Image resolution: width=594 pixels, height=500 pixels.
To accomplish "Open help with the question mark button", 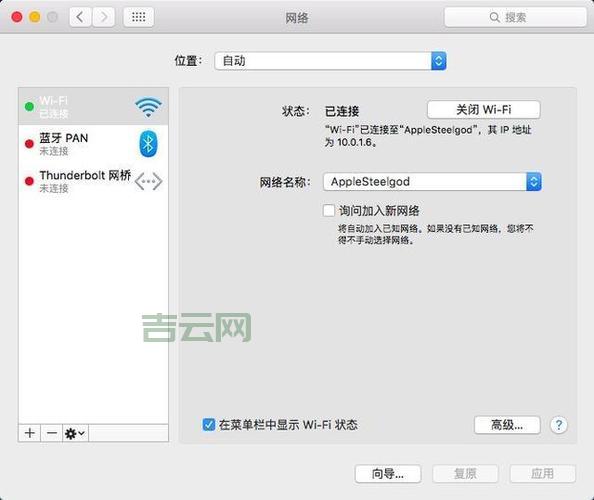I will (x=559, y=425).
